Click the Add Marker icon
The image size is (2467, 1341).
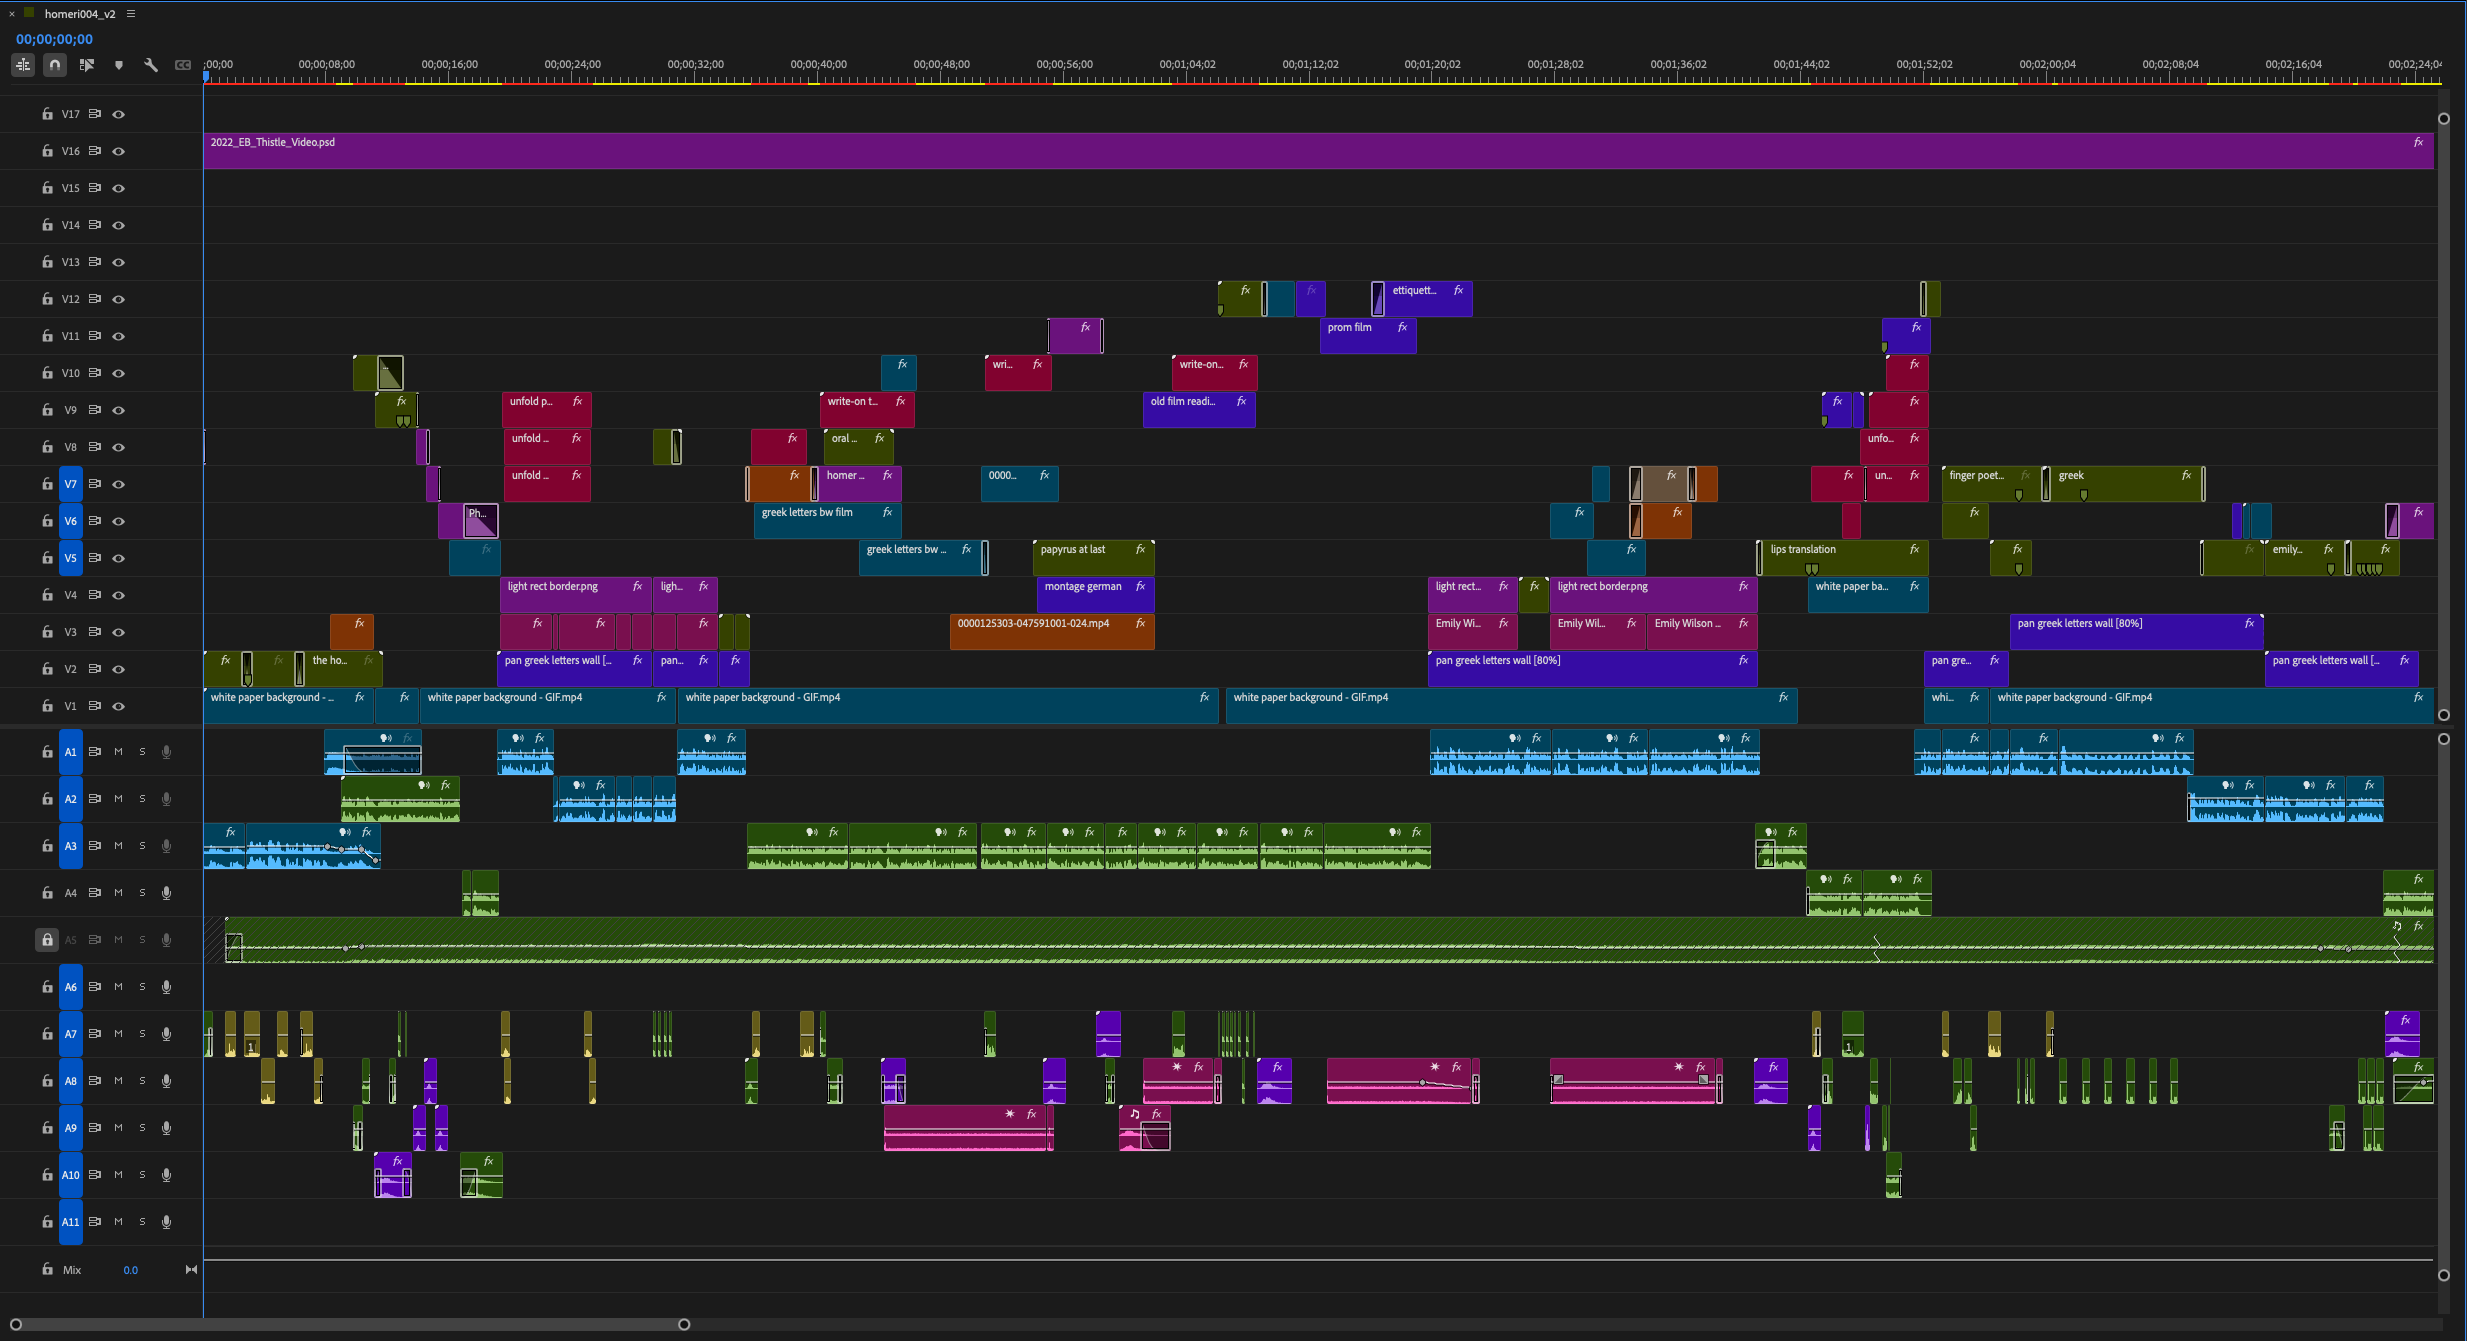click(x=119, y=65)
